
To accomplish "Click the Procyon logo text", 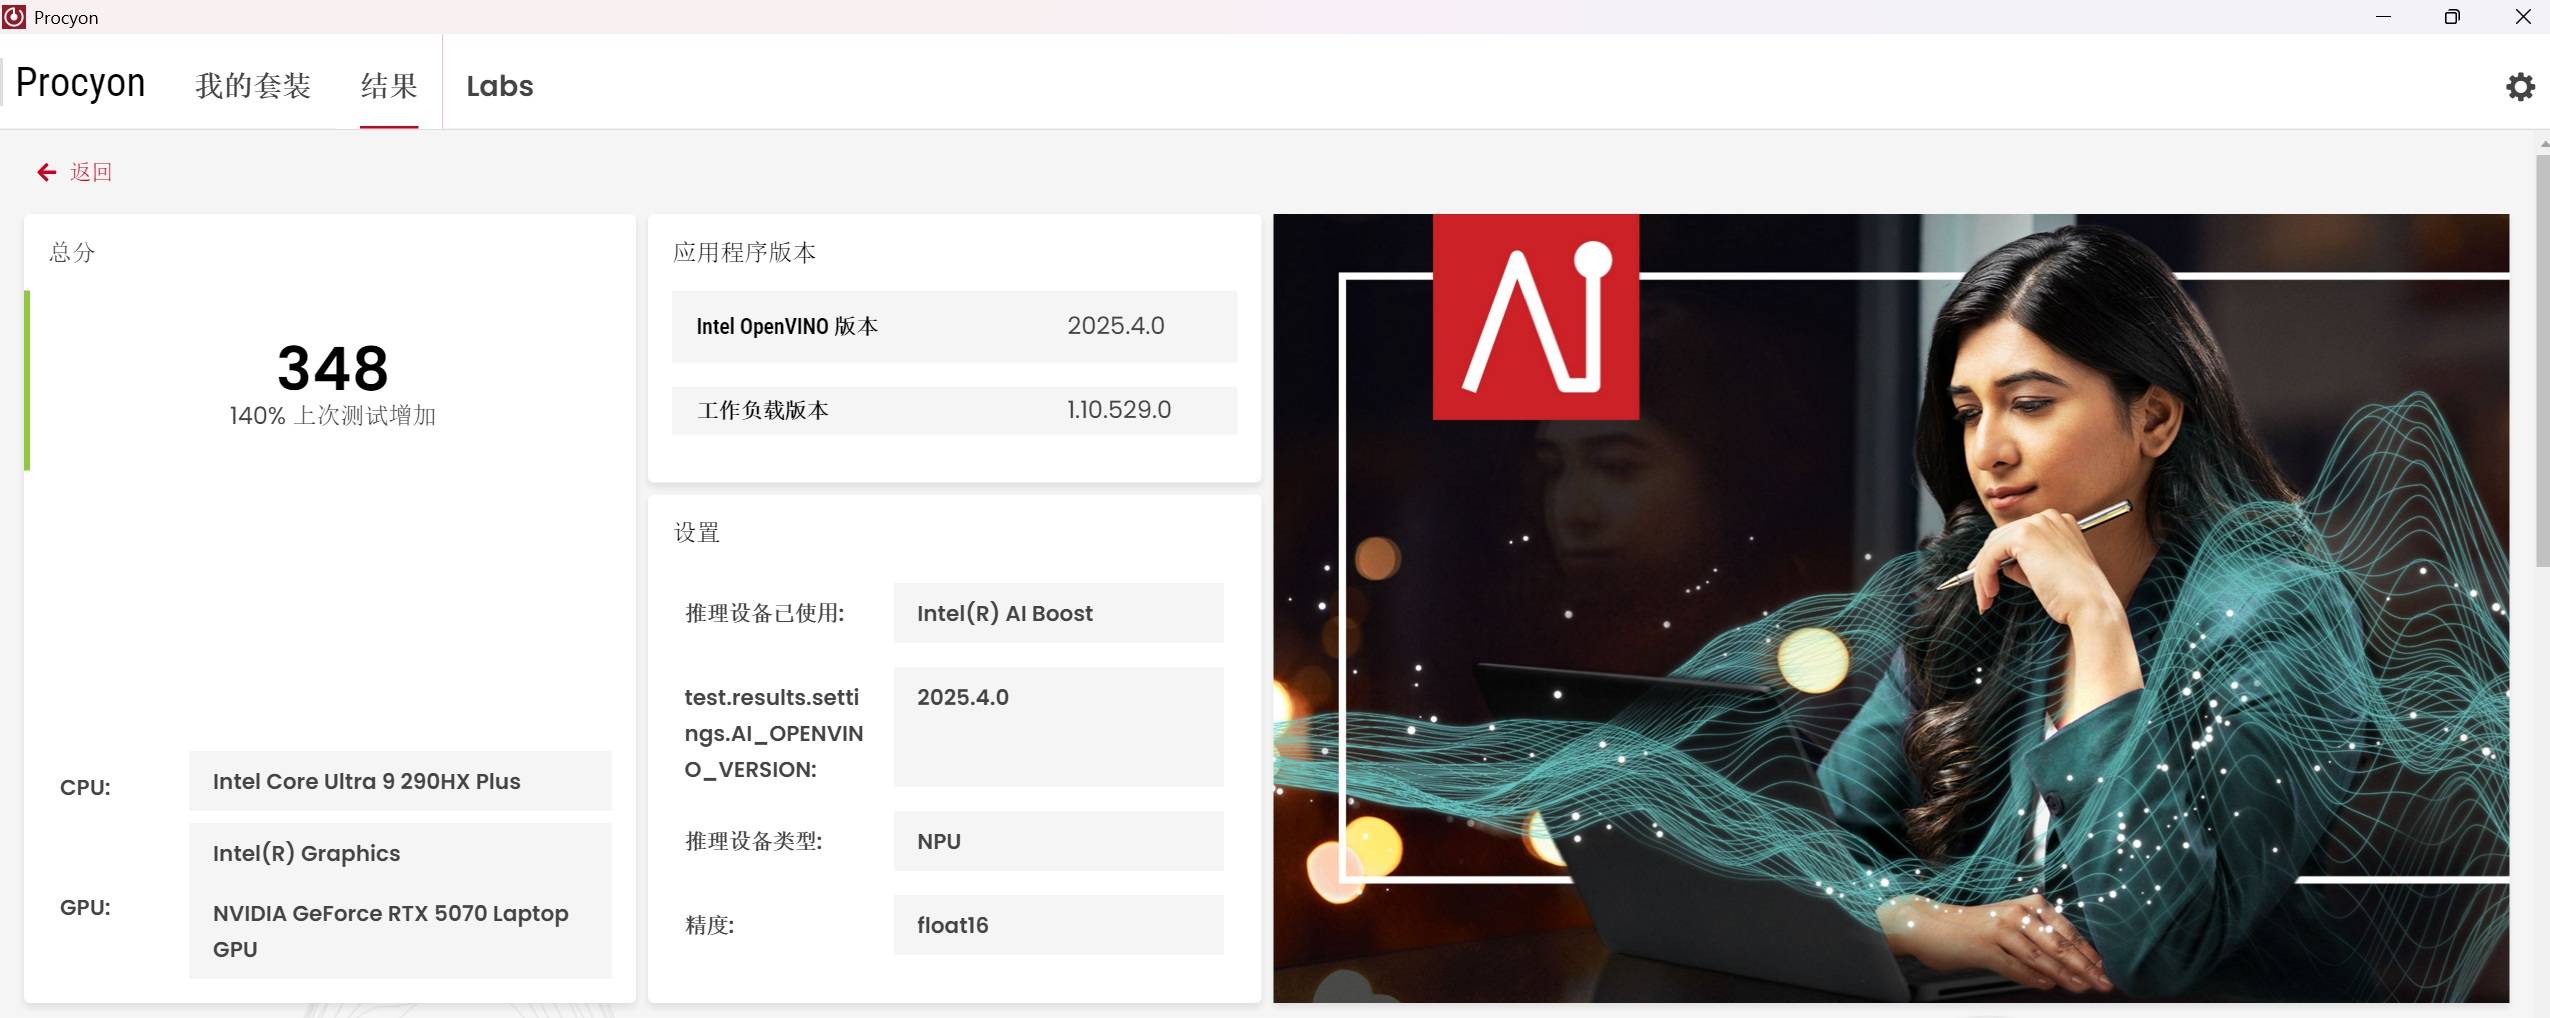I will 80,83.
